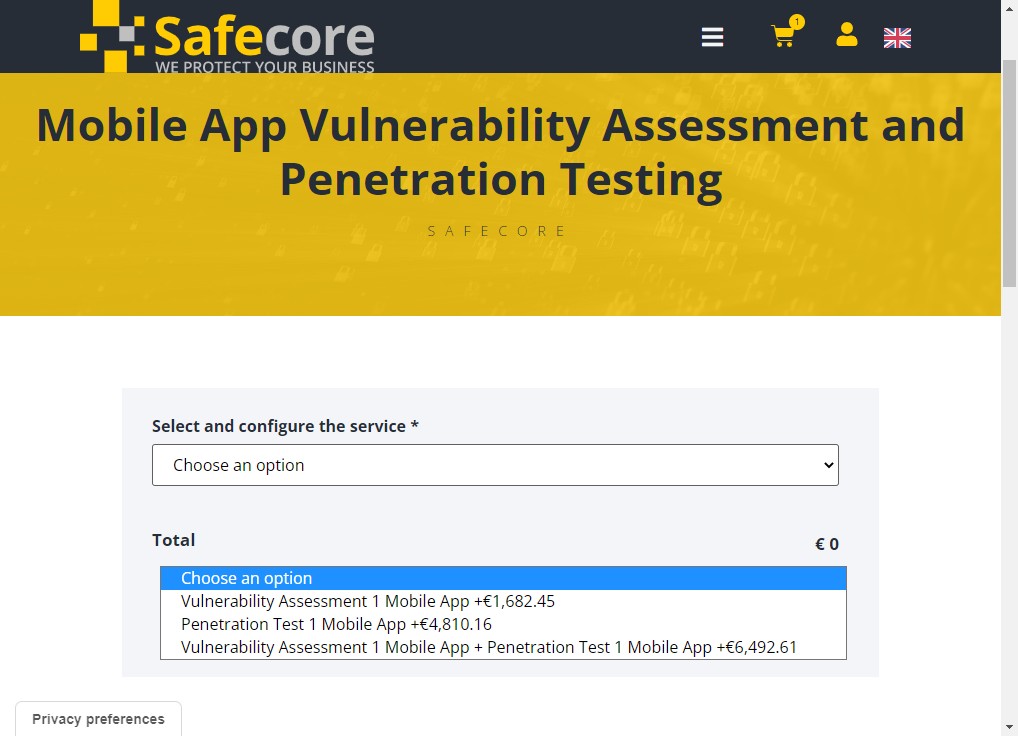Click the scrollbar down arrow

[1010, 728]
